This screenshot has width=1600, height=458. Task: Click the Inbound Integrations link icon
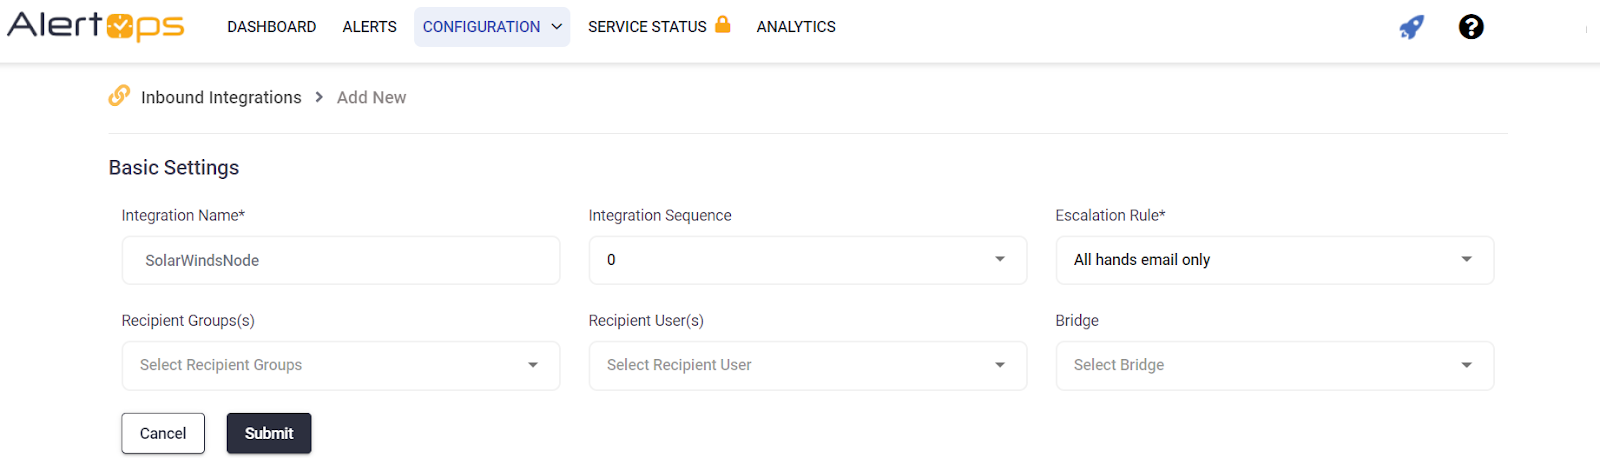[119, 96]
